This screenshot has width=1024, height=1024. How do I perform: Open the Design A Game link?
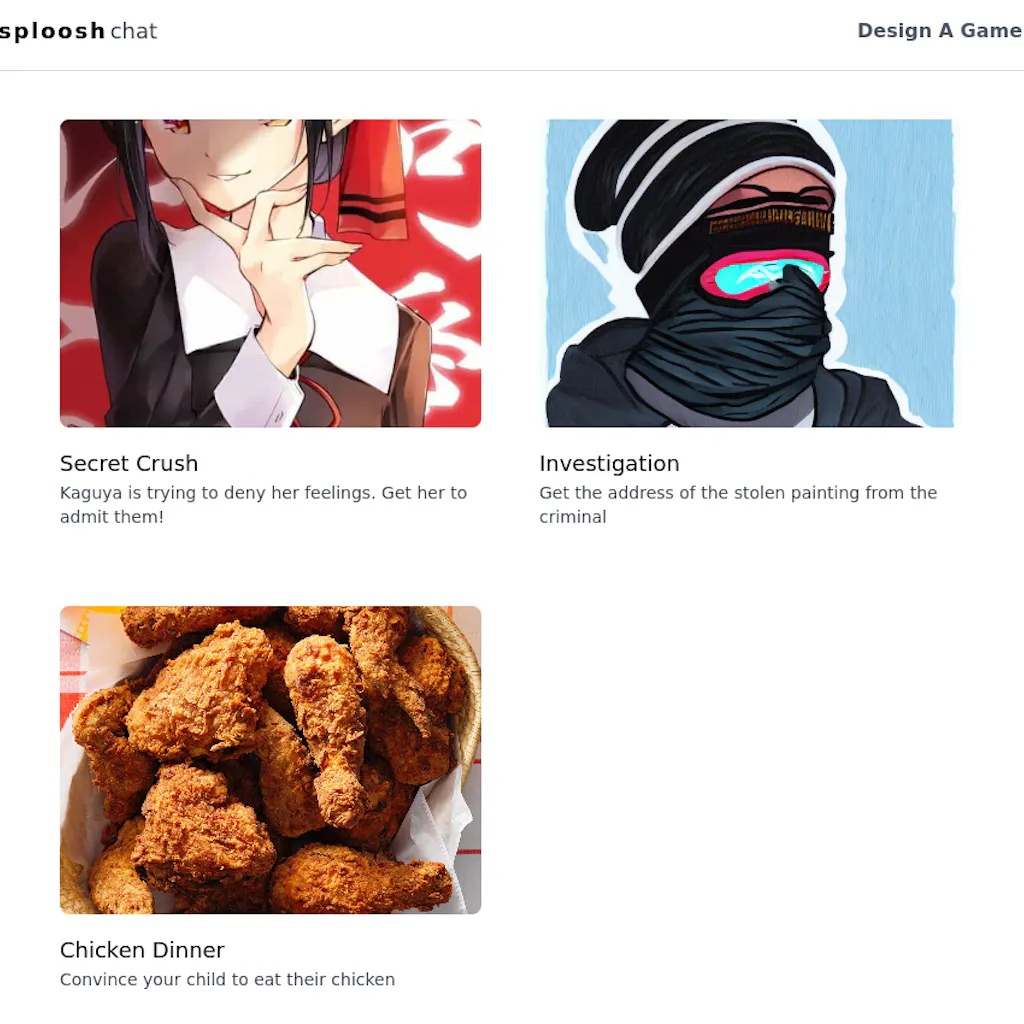(939, 31)
